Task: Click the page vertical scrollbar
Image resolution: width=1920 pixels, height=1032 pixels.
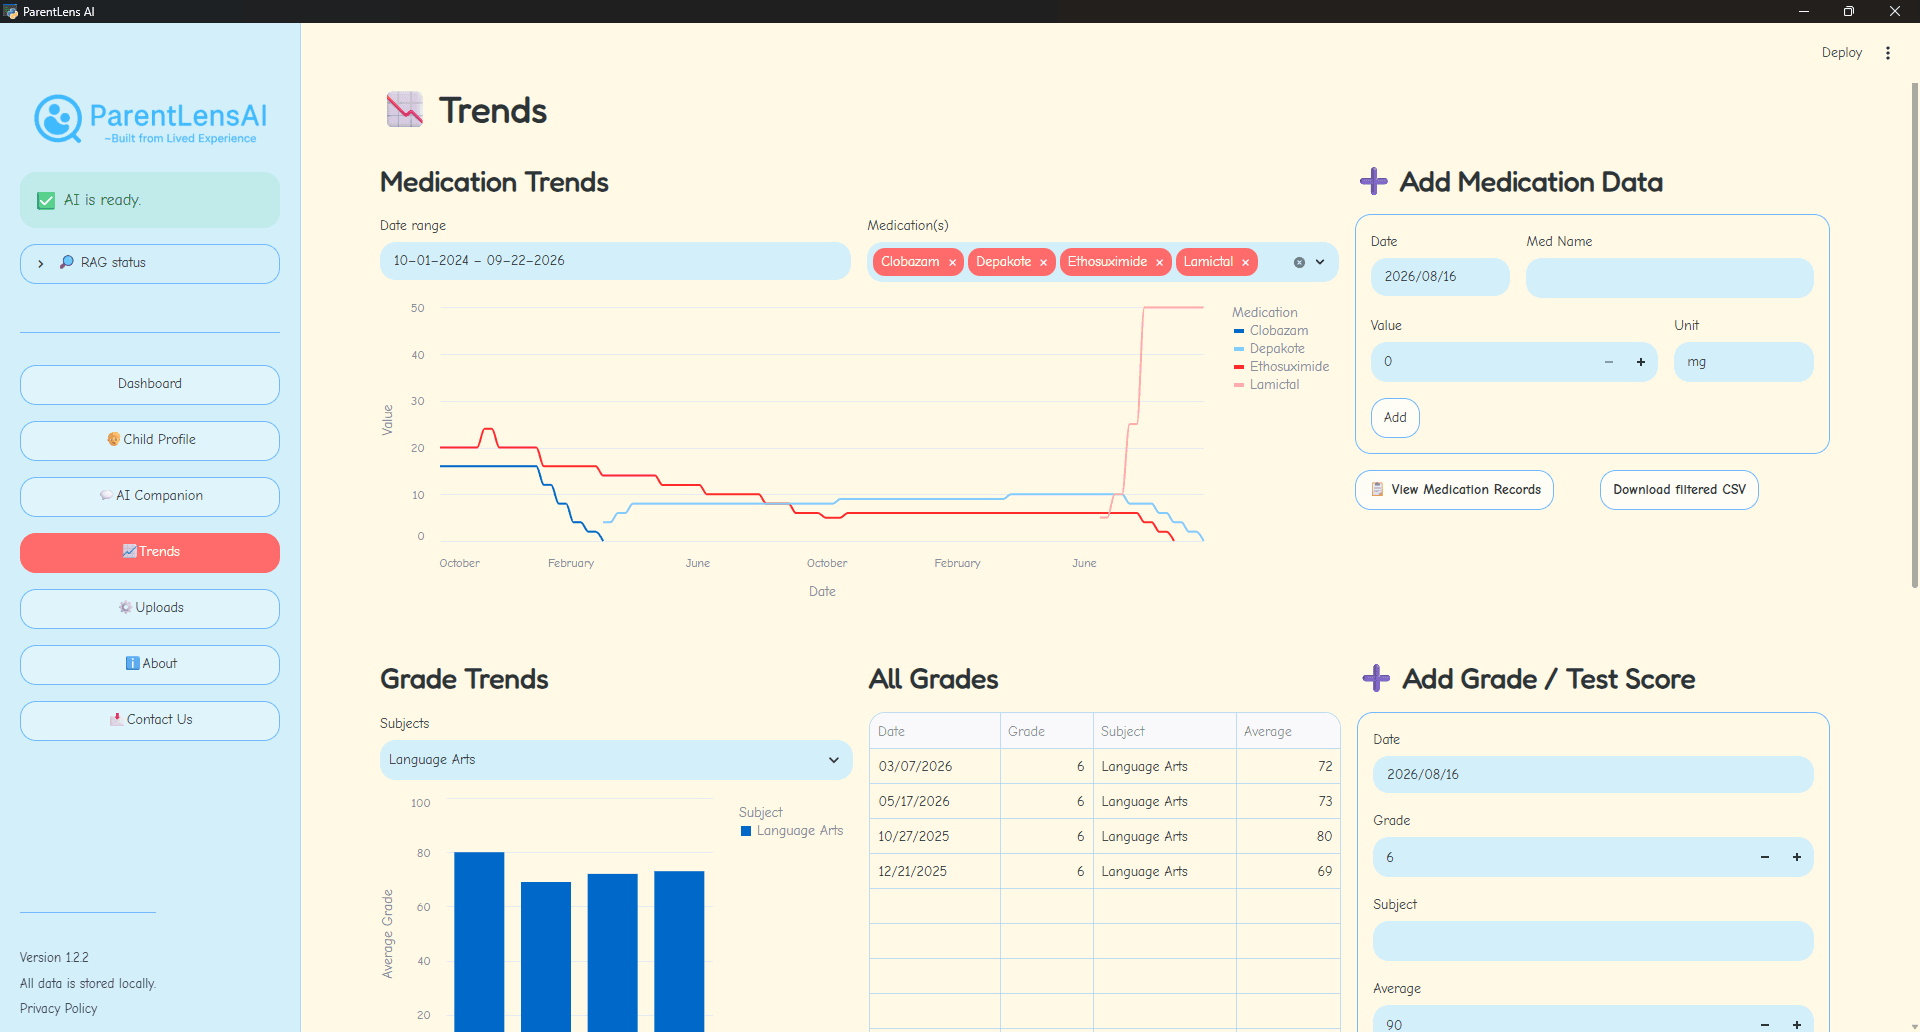Action: click(x=1914, y=335)
